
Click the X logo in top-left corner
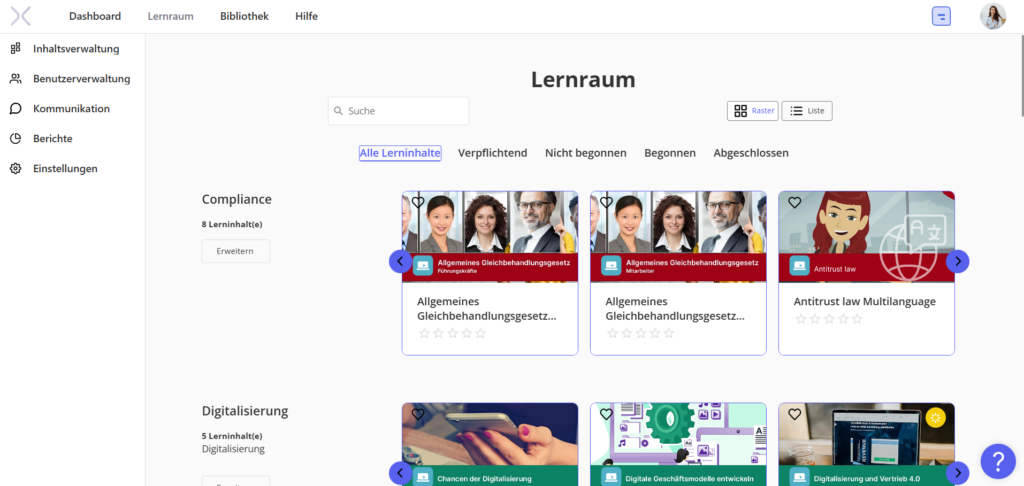pos(21,16)
